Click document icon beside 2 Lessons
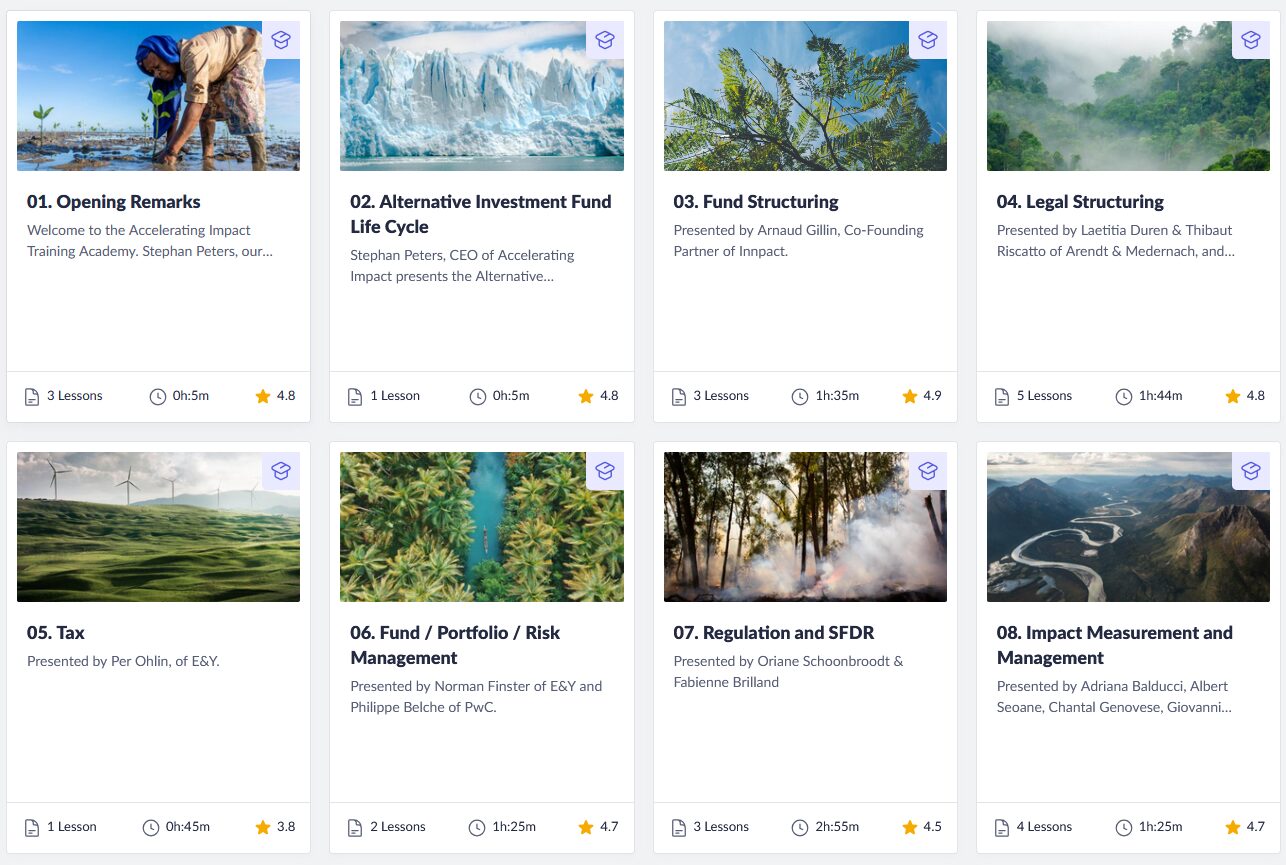This screenshot has height=865, width=1286. point(355,828)
